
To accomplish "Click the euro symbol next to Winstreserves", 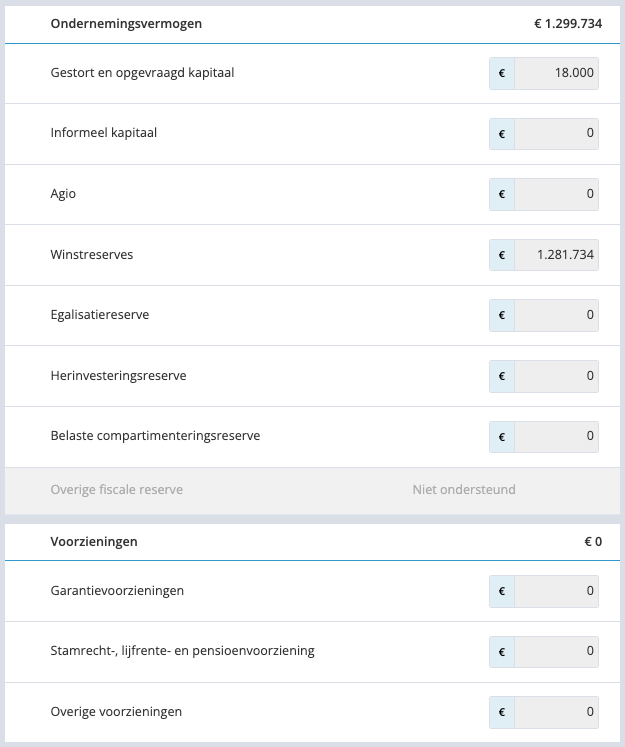I will (x=502, y=255).
